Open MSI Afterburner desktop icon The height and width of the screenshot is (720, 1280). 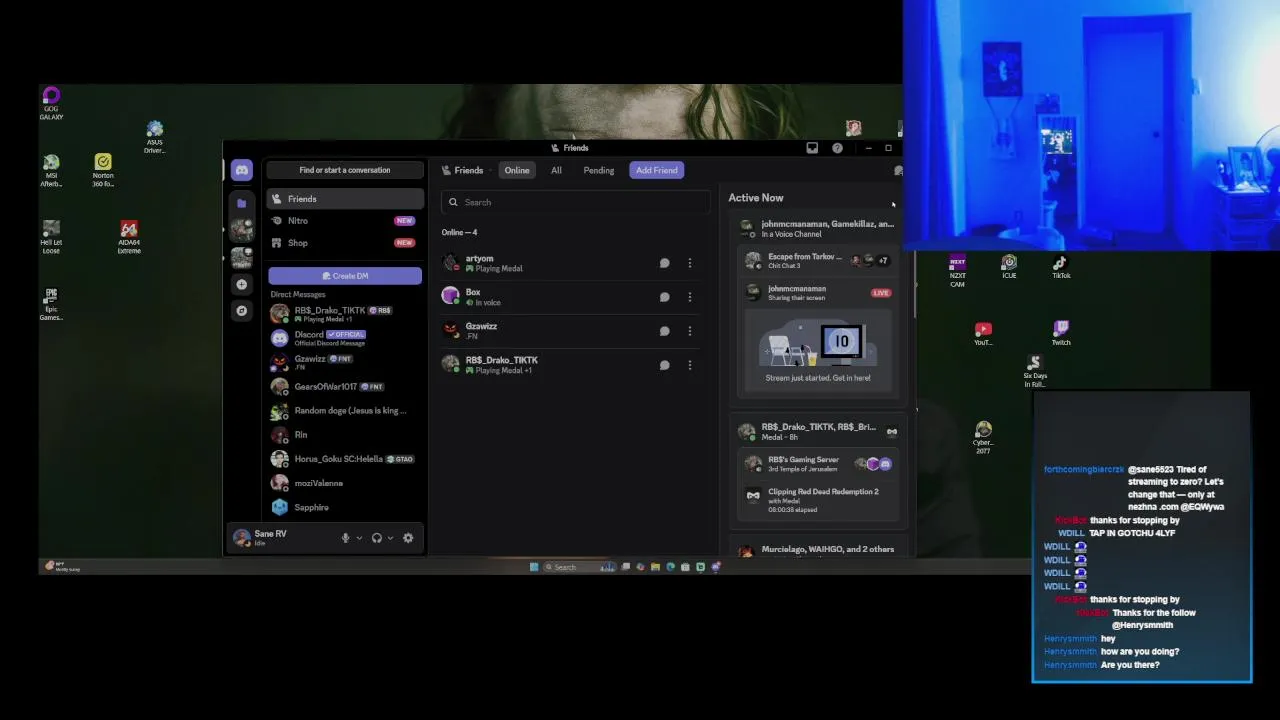[51, 170]
